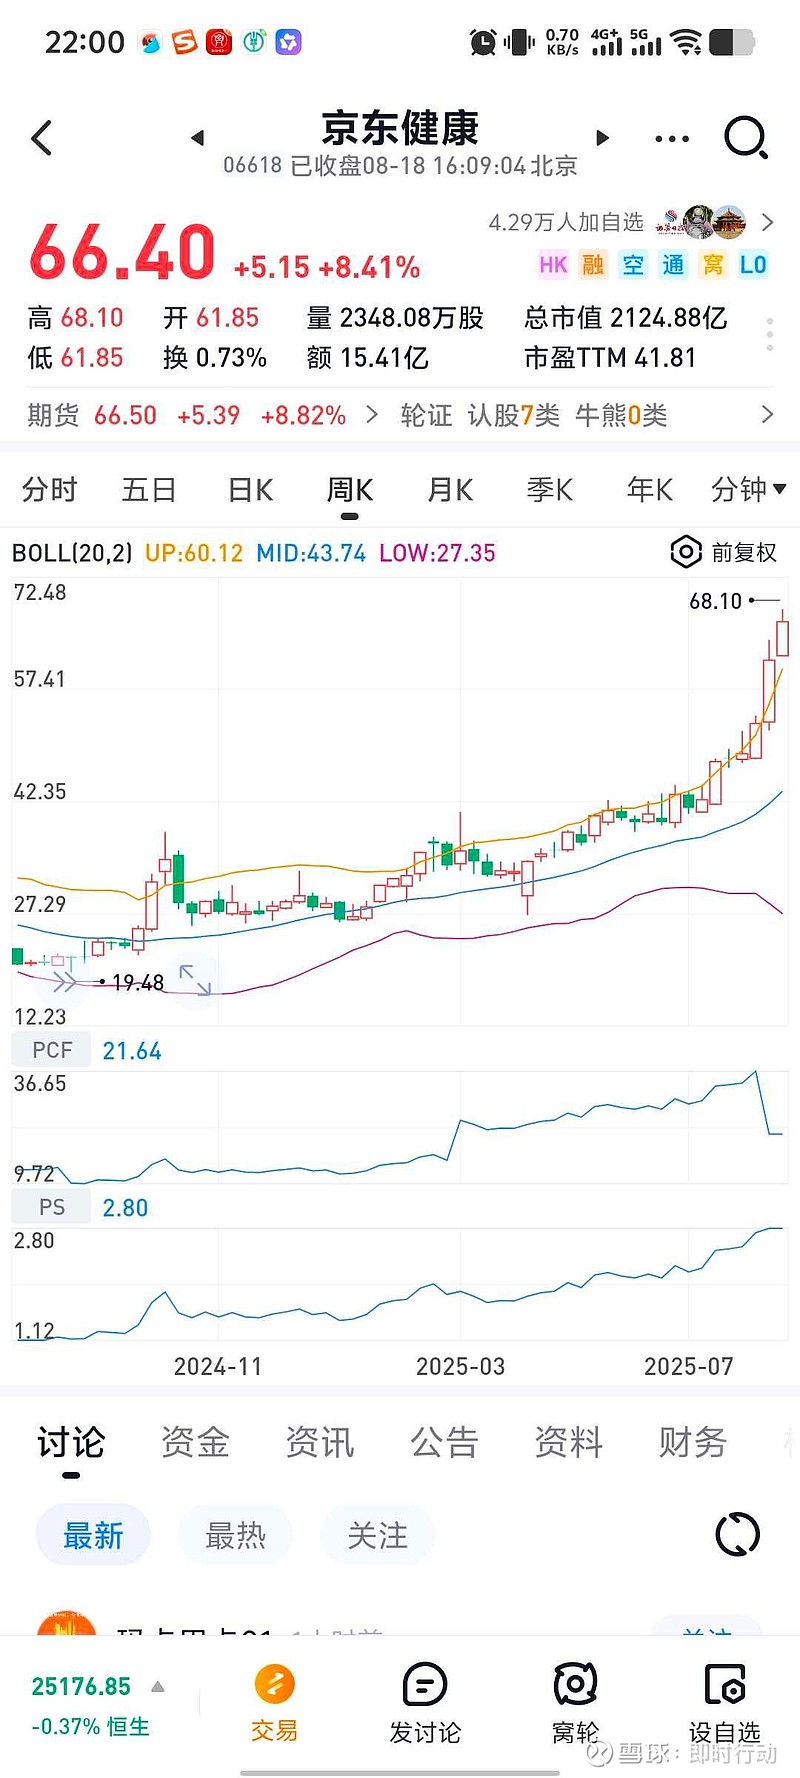Expand more quote details vertical dots

pos(770,334)
